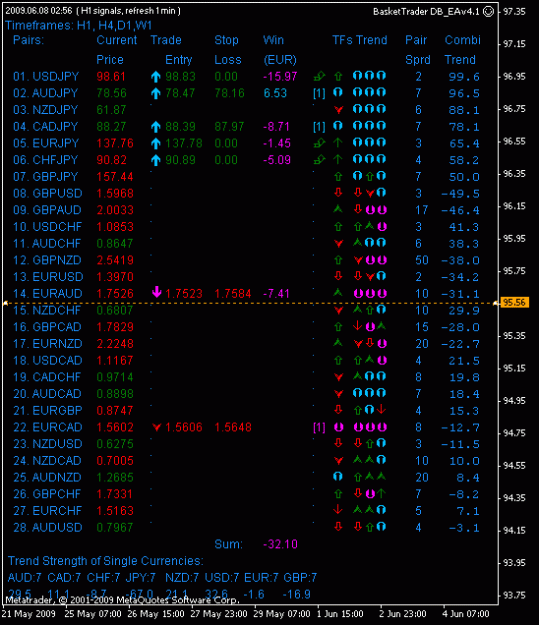Click the blue up trade arrow for AUDJPY
The image size is (539, 625).
pos(156,93)
